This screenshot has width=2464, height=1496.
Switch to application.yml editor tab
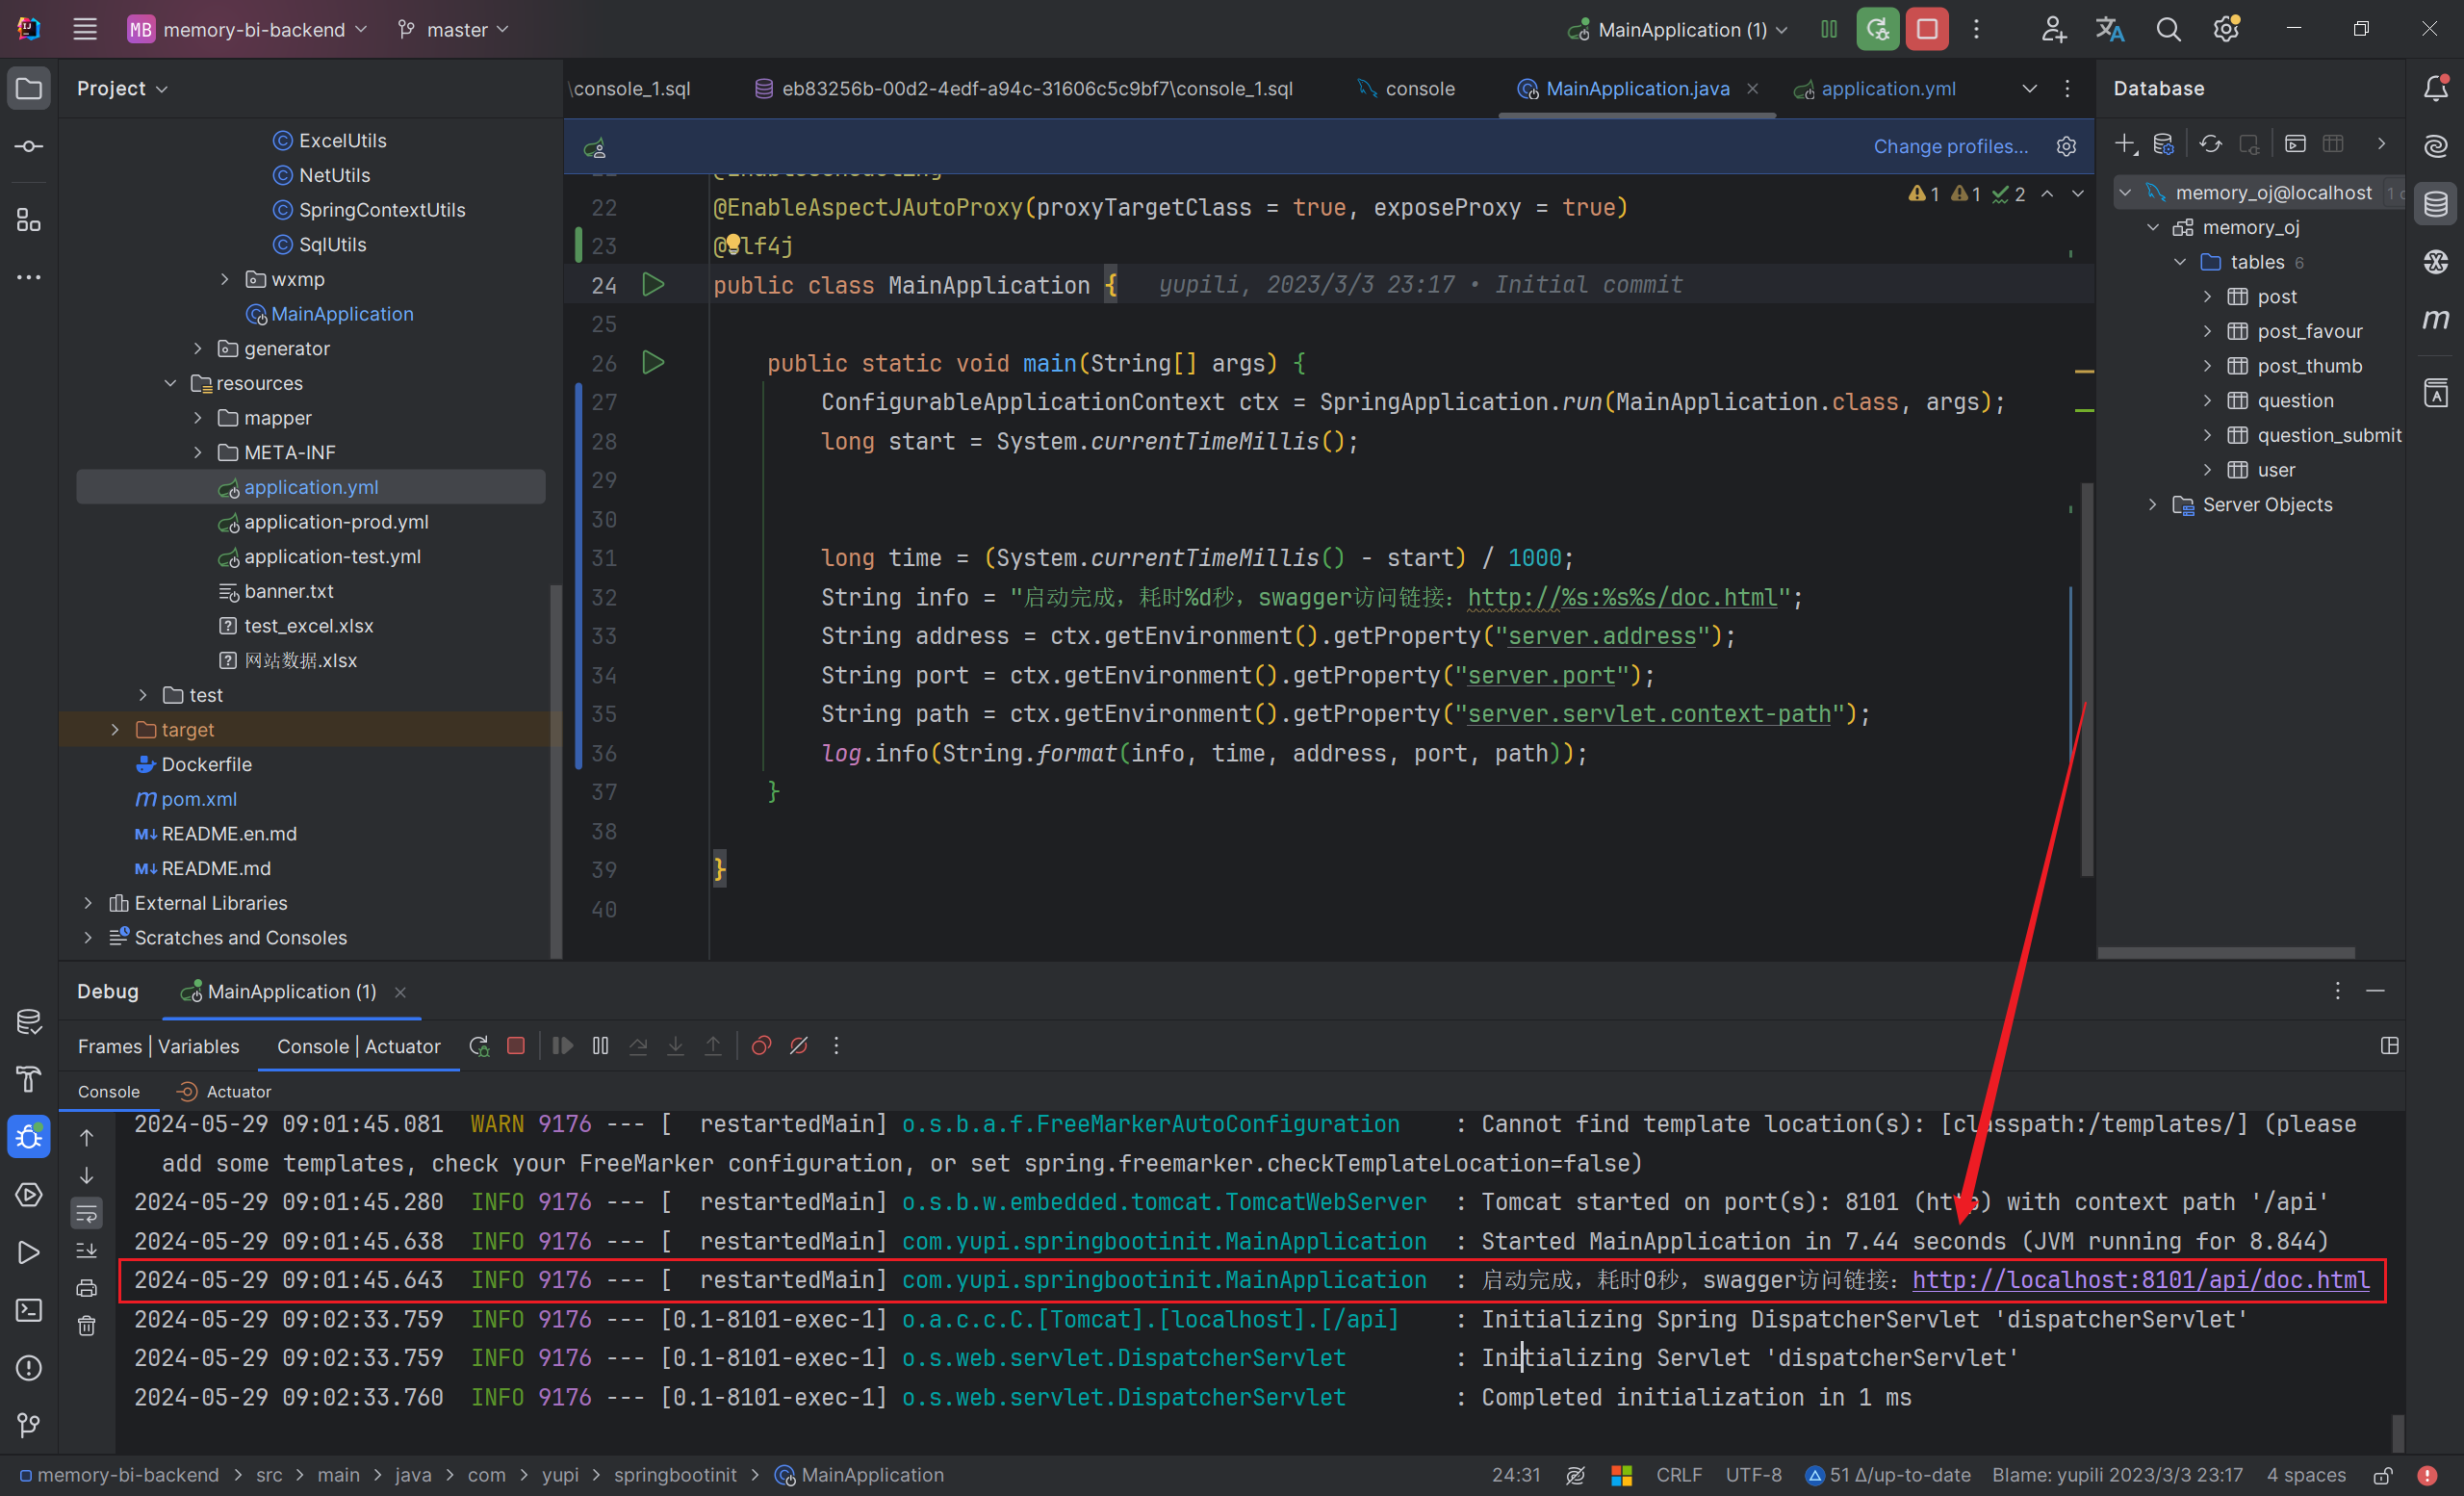coord(1875,88)
